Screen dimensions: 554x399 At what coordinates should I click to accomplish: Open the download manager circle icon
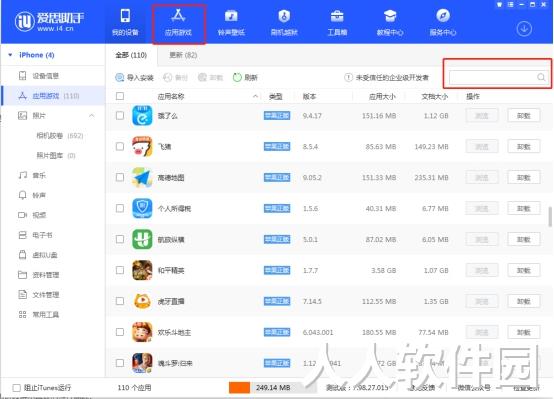click(524, 29)
